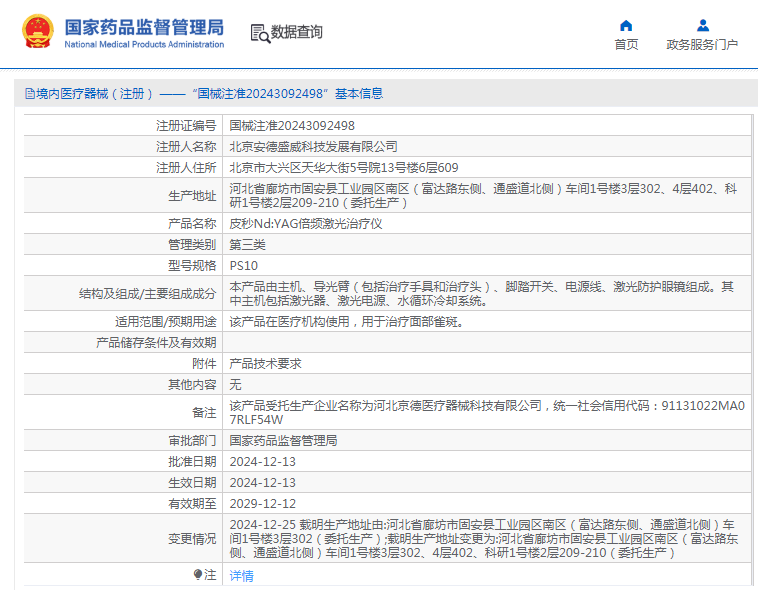This screenshot has height=590, width=758.
Task: Click the 变更情况 change record text
Action: (483, 539)
